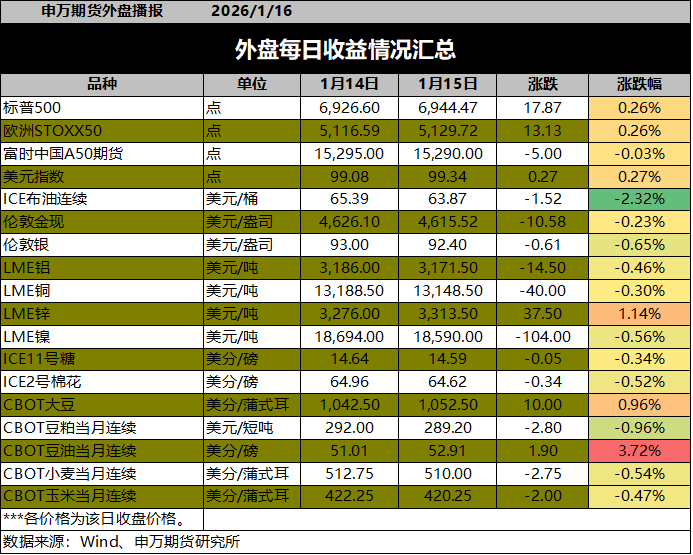Click the 1月15日 column header
Screen dimensions: 693x555
pos(447,84)
